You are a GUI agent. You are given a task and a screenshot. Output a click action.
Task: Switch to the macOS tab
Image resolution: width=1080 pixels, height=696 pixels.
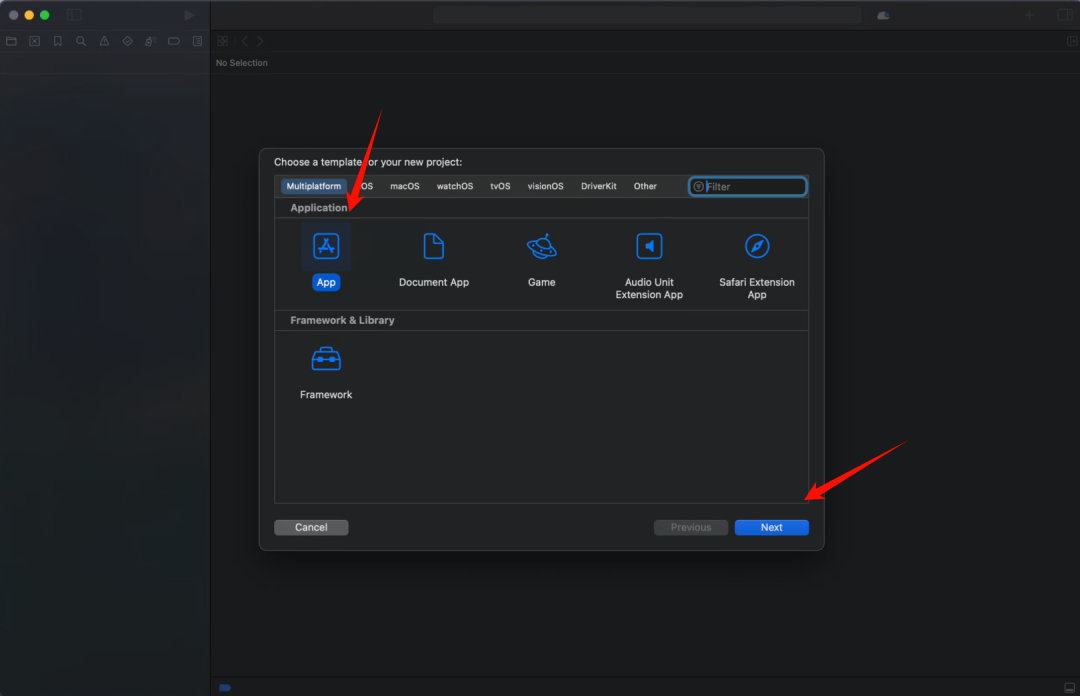coord(404,186)
